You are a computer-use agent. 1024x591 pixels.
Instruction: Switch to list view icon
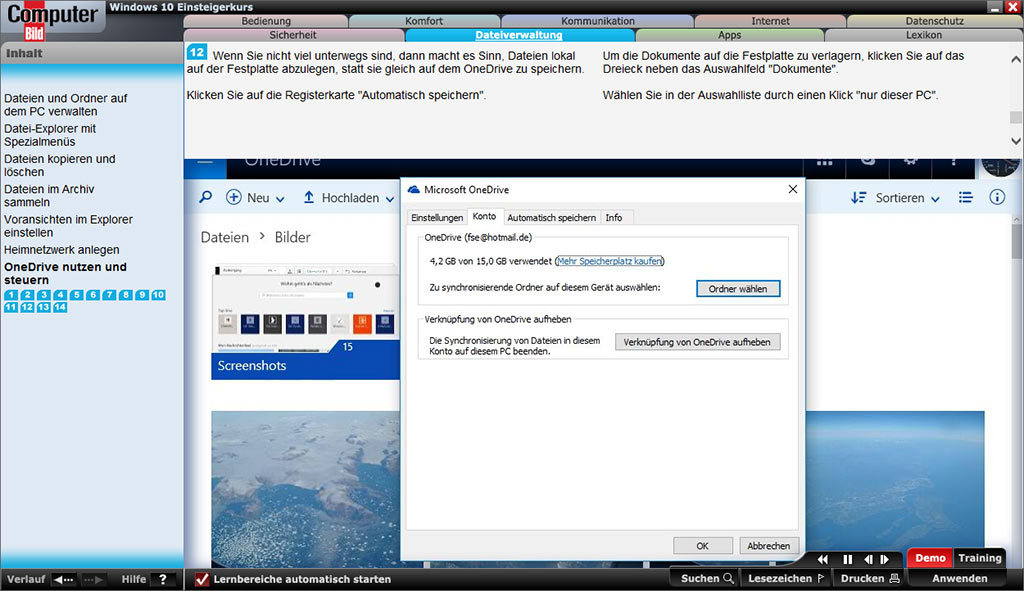pos(965,197)
